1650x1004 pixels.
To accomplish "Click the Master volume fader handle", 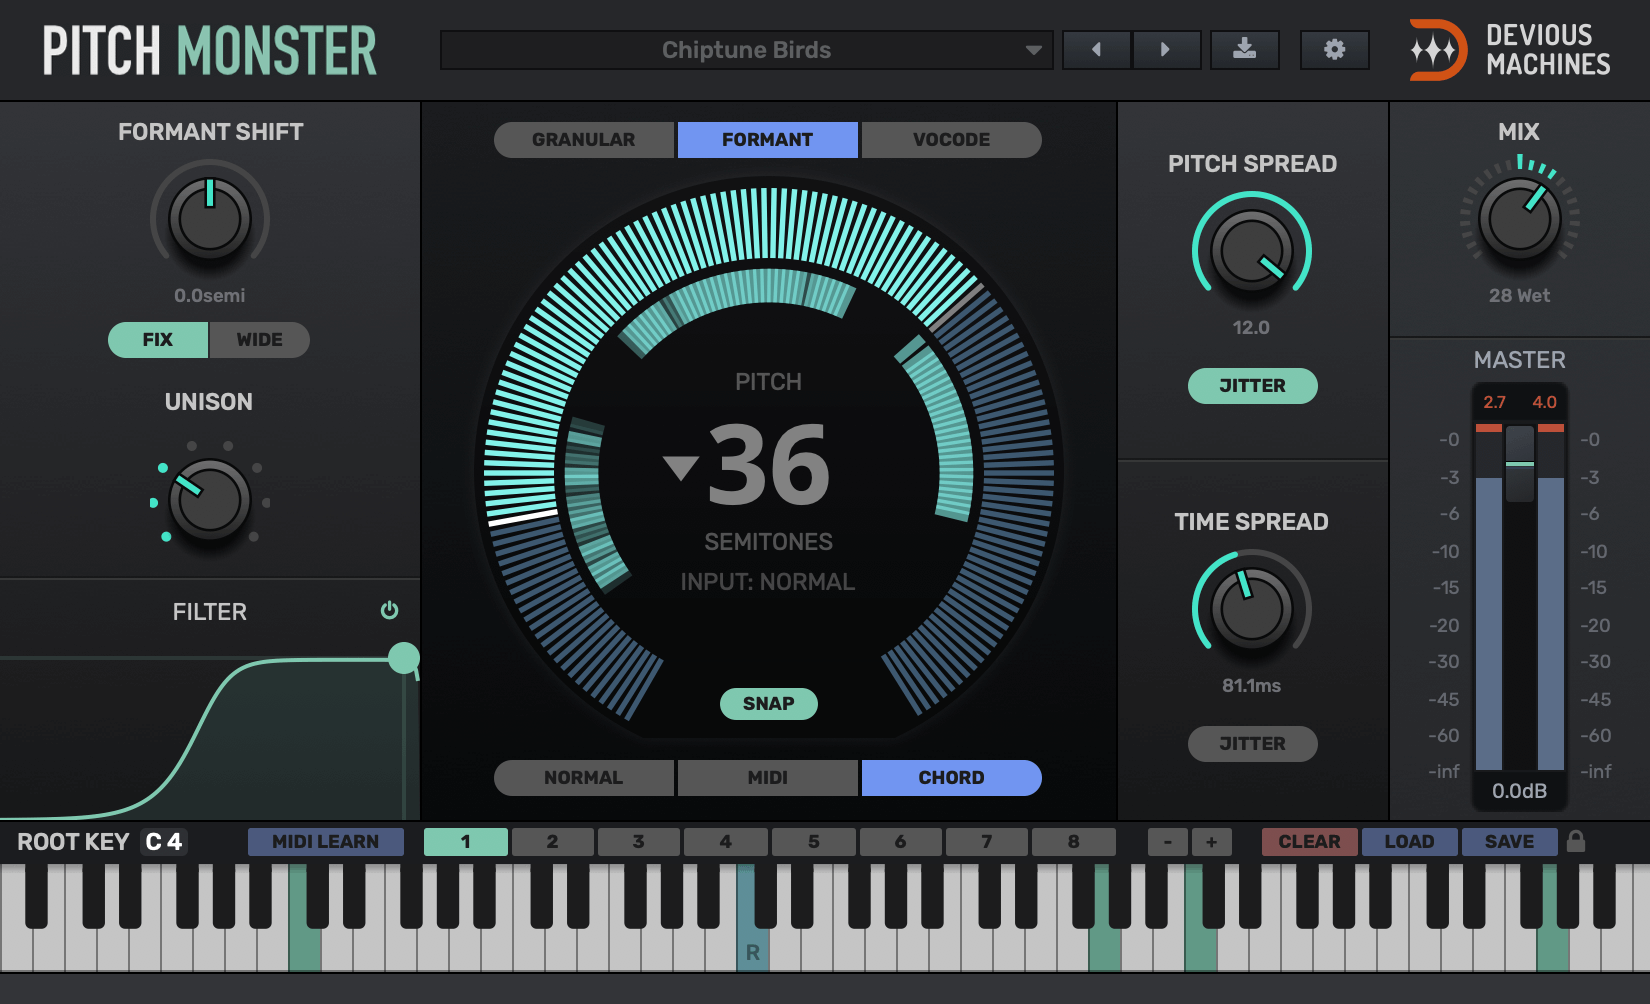I will (x=1520, y=464).
